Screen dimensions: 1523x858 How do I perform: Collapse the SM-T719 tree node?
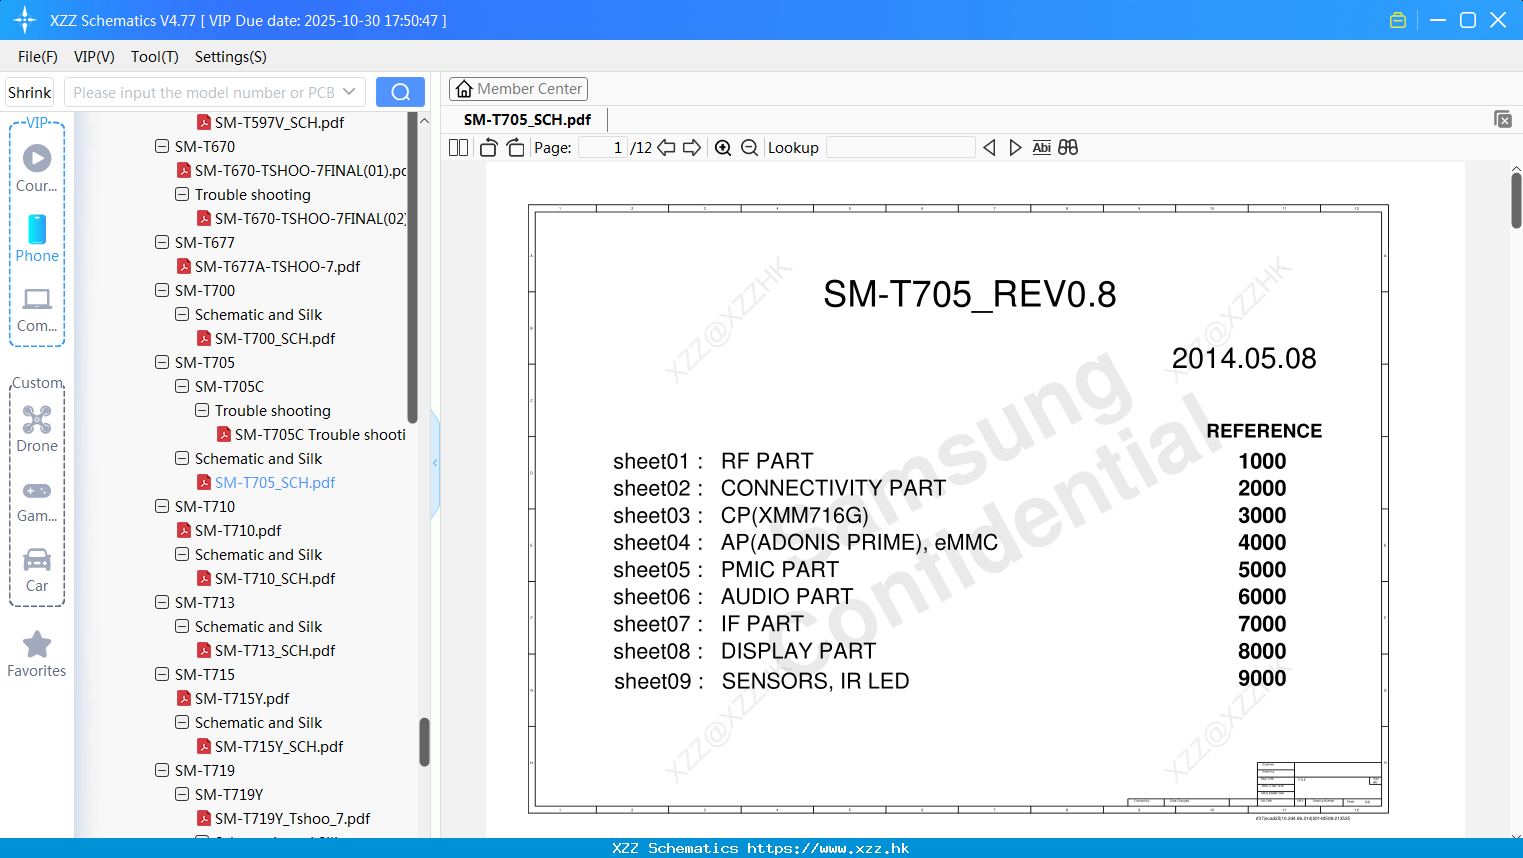[x=162, y=770]
